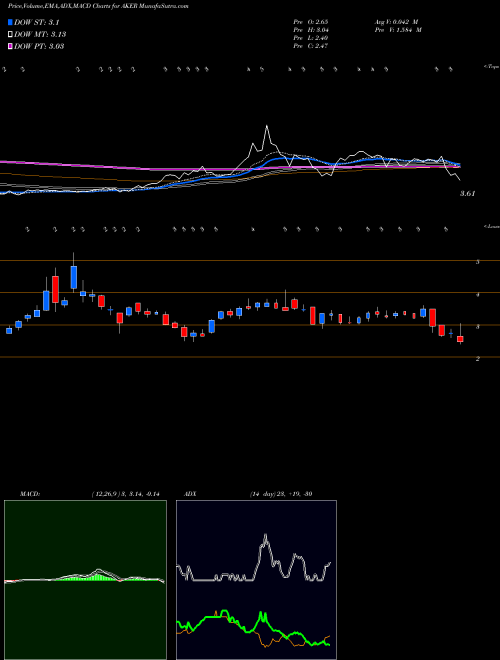Select the 'DOW MT: 3.13' legend label

[x=40, y=35]
